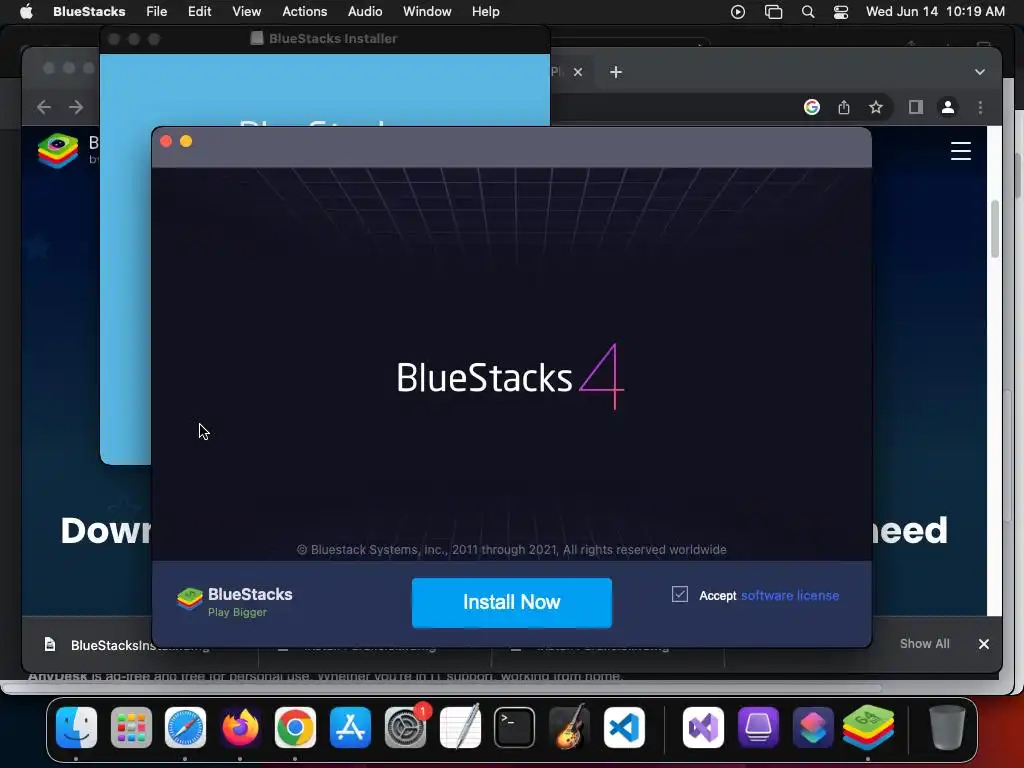Image resolution: width=1024 pixels, height=768 pixels.
Task: Open the Audio menu
Action: 364,12
